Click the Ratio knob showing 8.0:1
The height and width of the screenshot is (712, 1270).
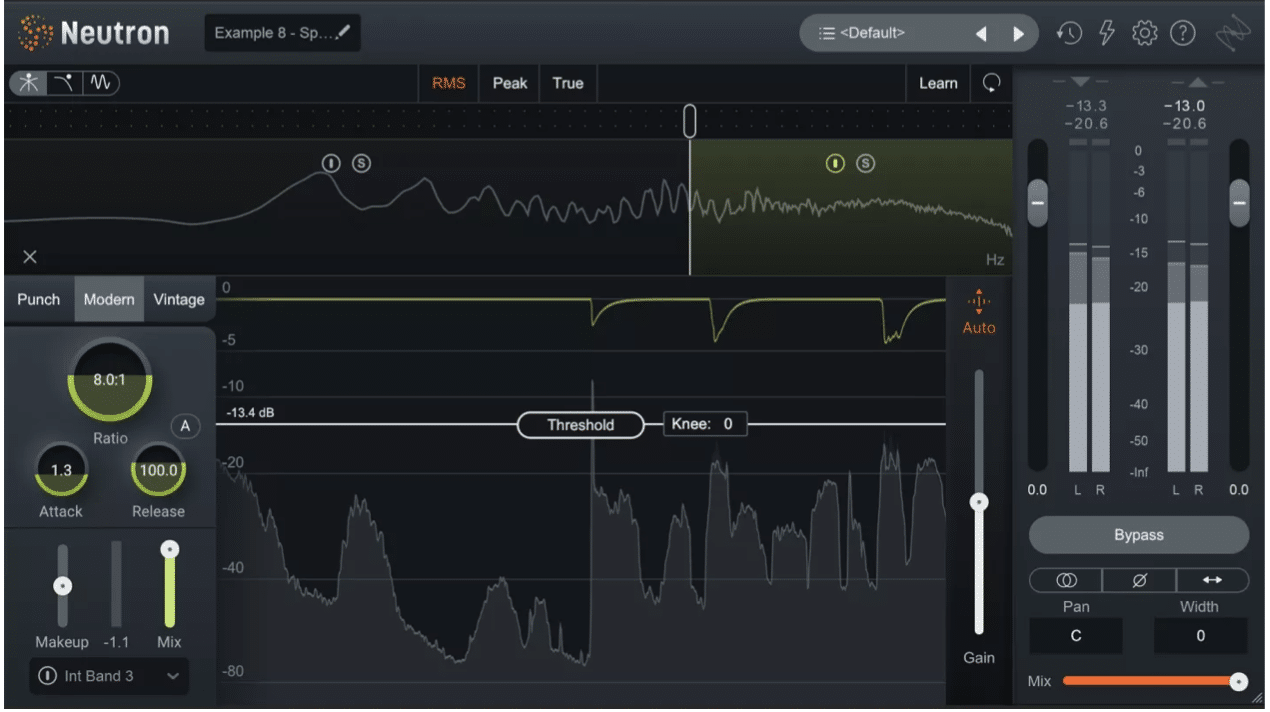point(110,380)
